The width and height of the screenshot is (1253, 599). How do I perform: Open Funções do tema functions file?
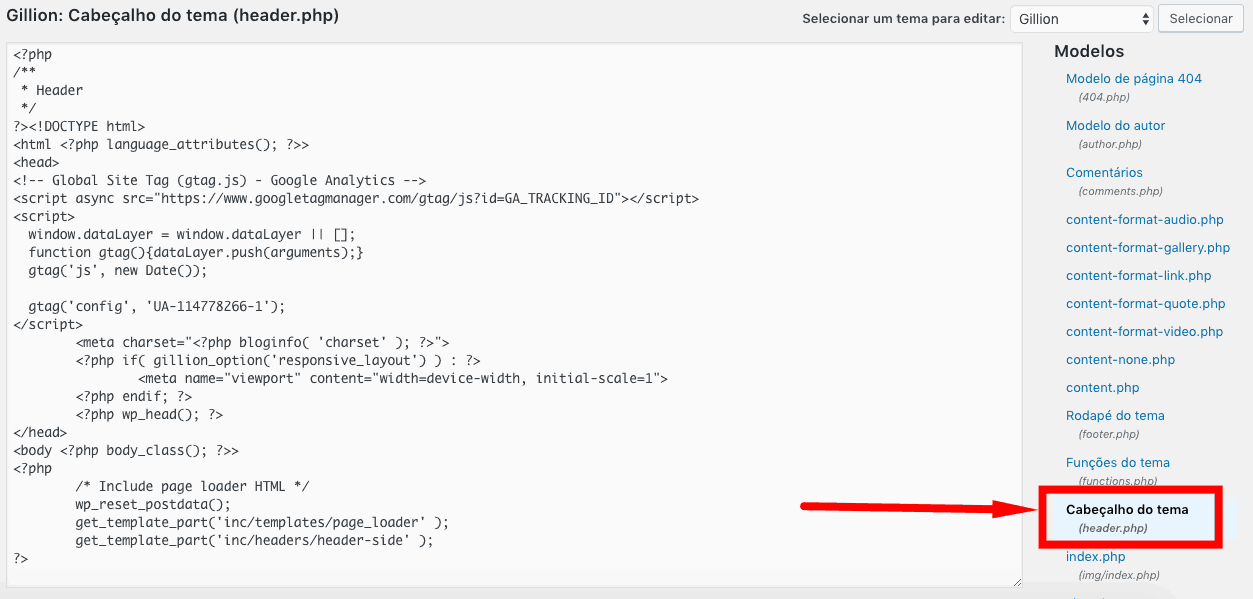tap(1118, 462)
